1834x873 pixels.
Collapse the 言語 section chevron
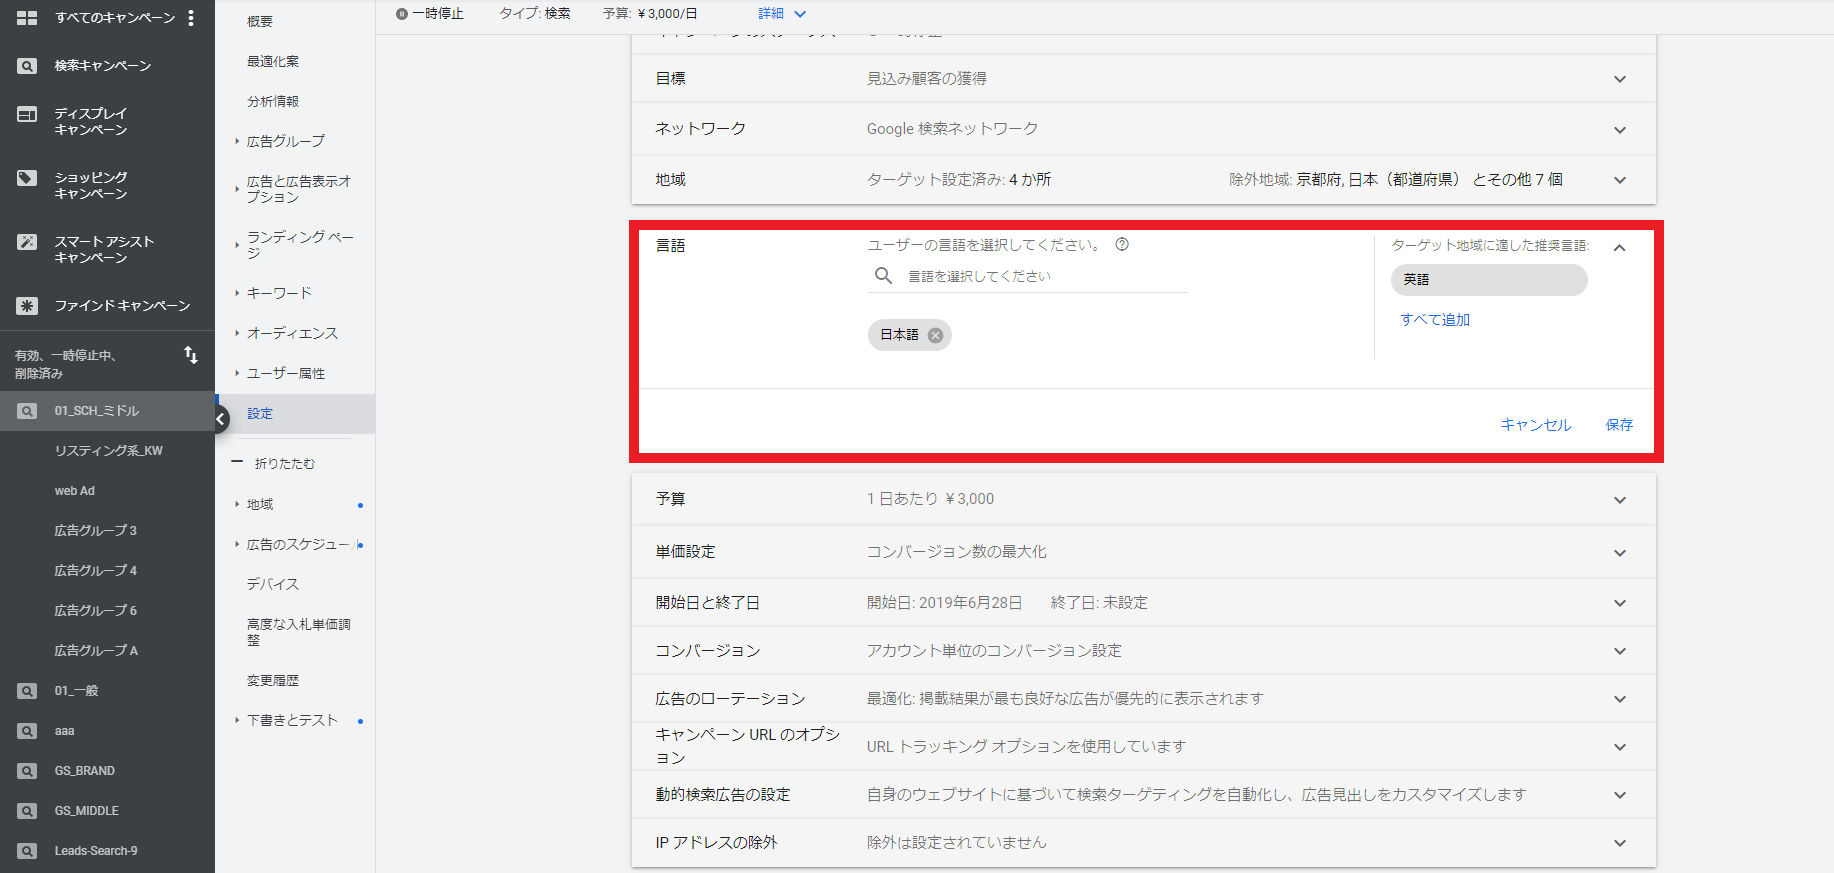tap(1620, 247)
